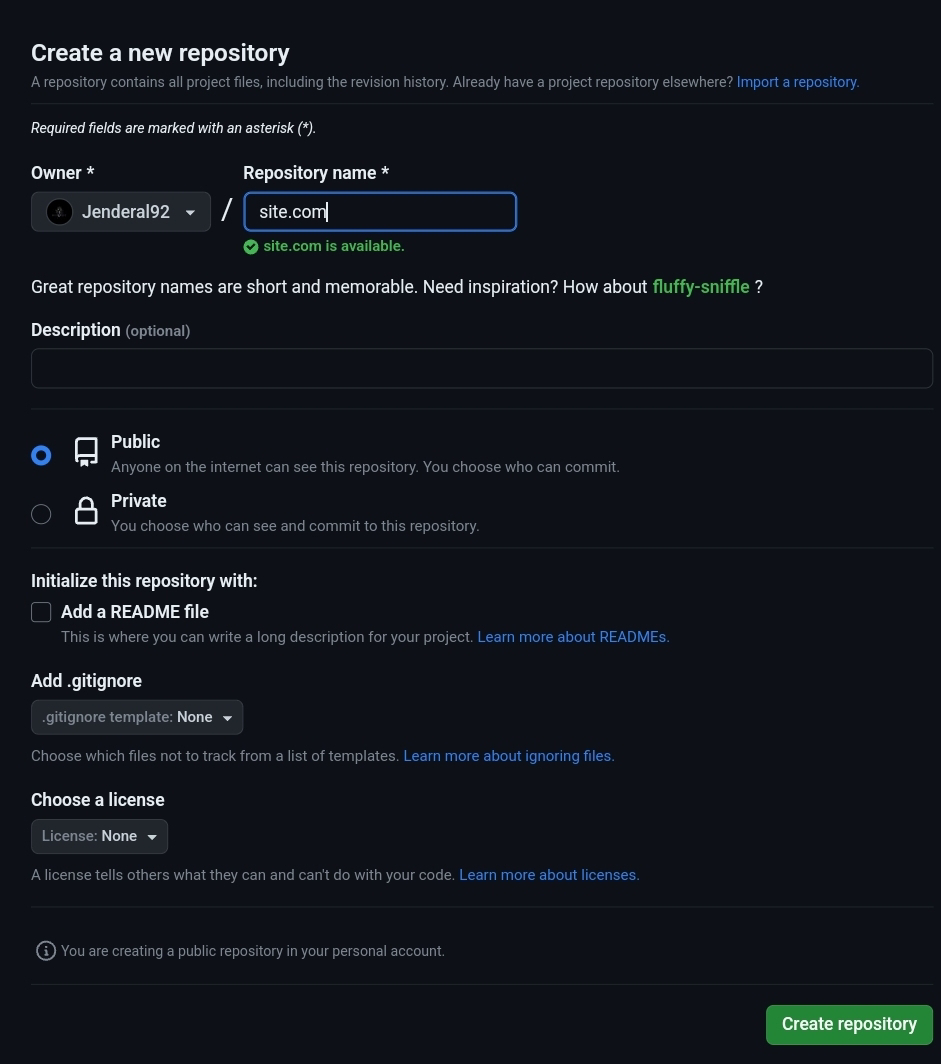This screenshot has height=1064, width=941.
Task: Click the private repository lock icon
Action: click(86, 511)
